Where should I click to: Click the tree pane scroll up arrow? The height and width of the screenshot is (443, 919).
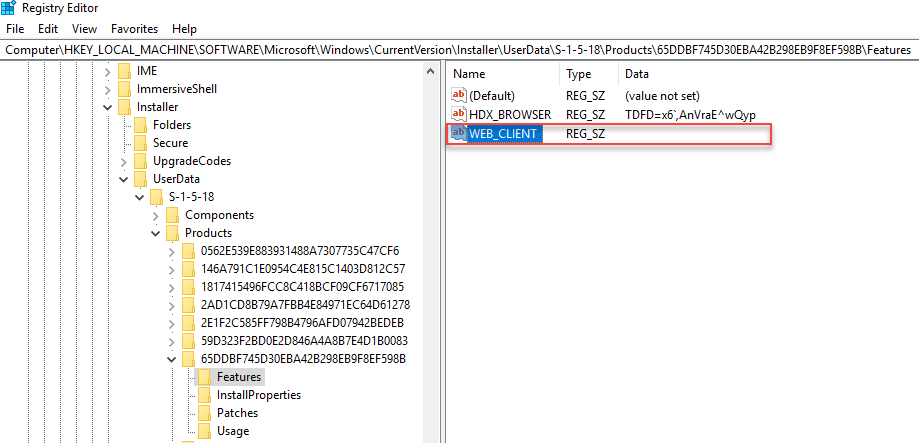[x=430, y=71]
